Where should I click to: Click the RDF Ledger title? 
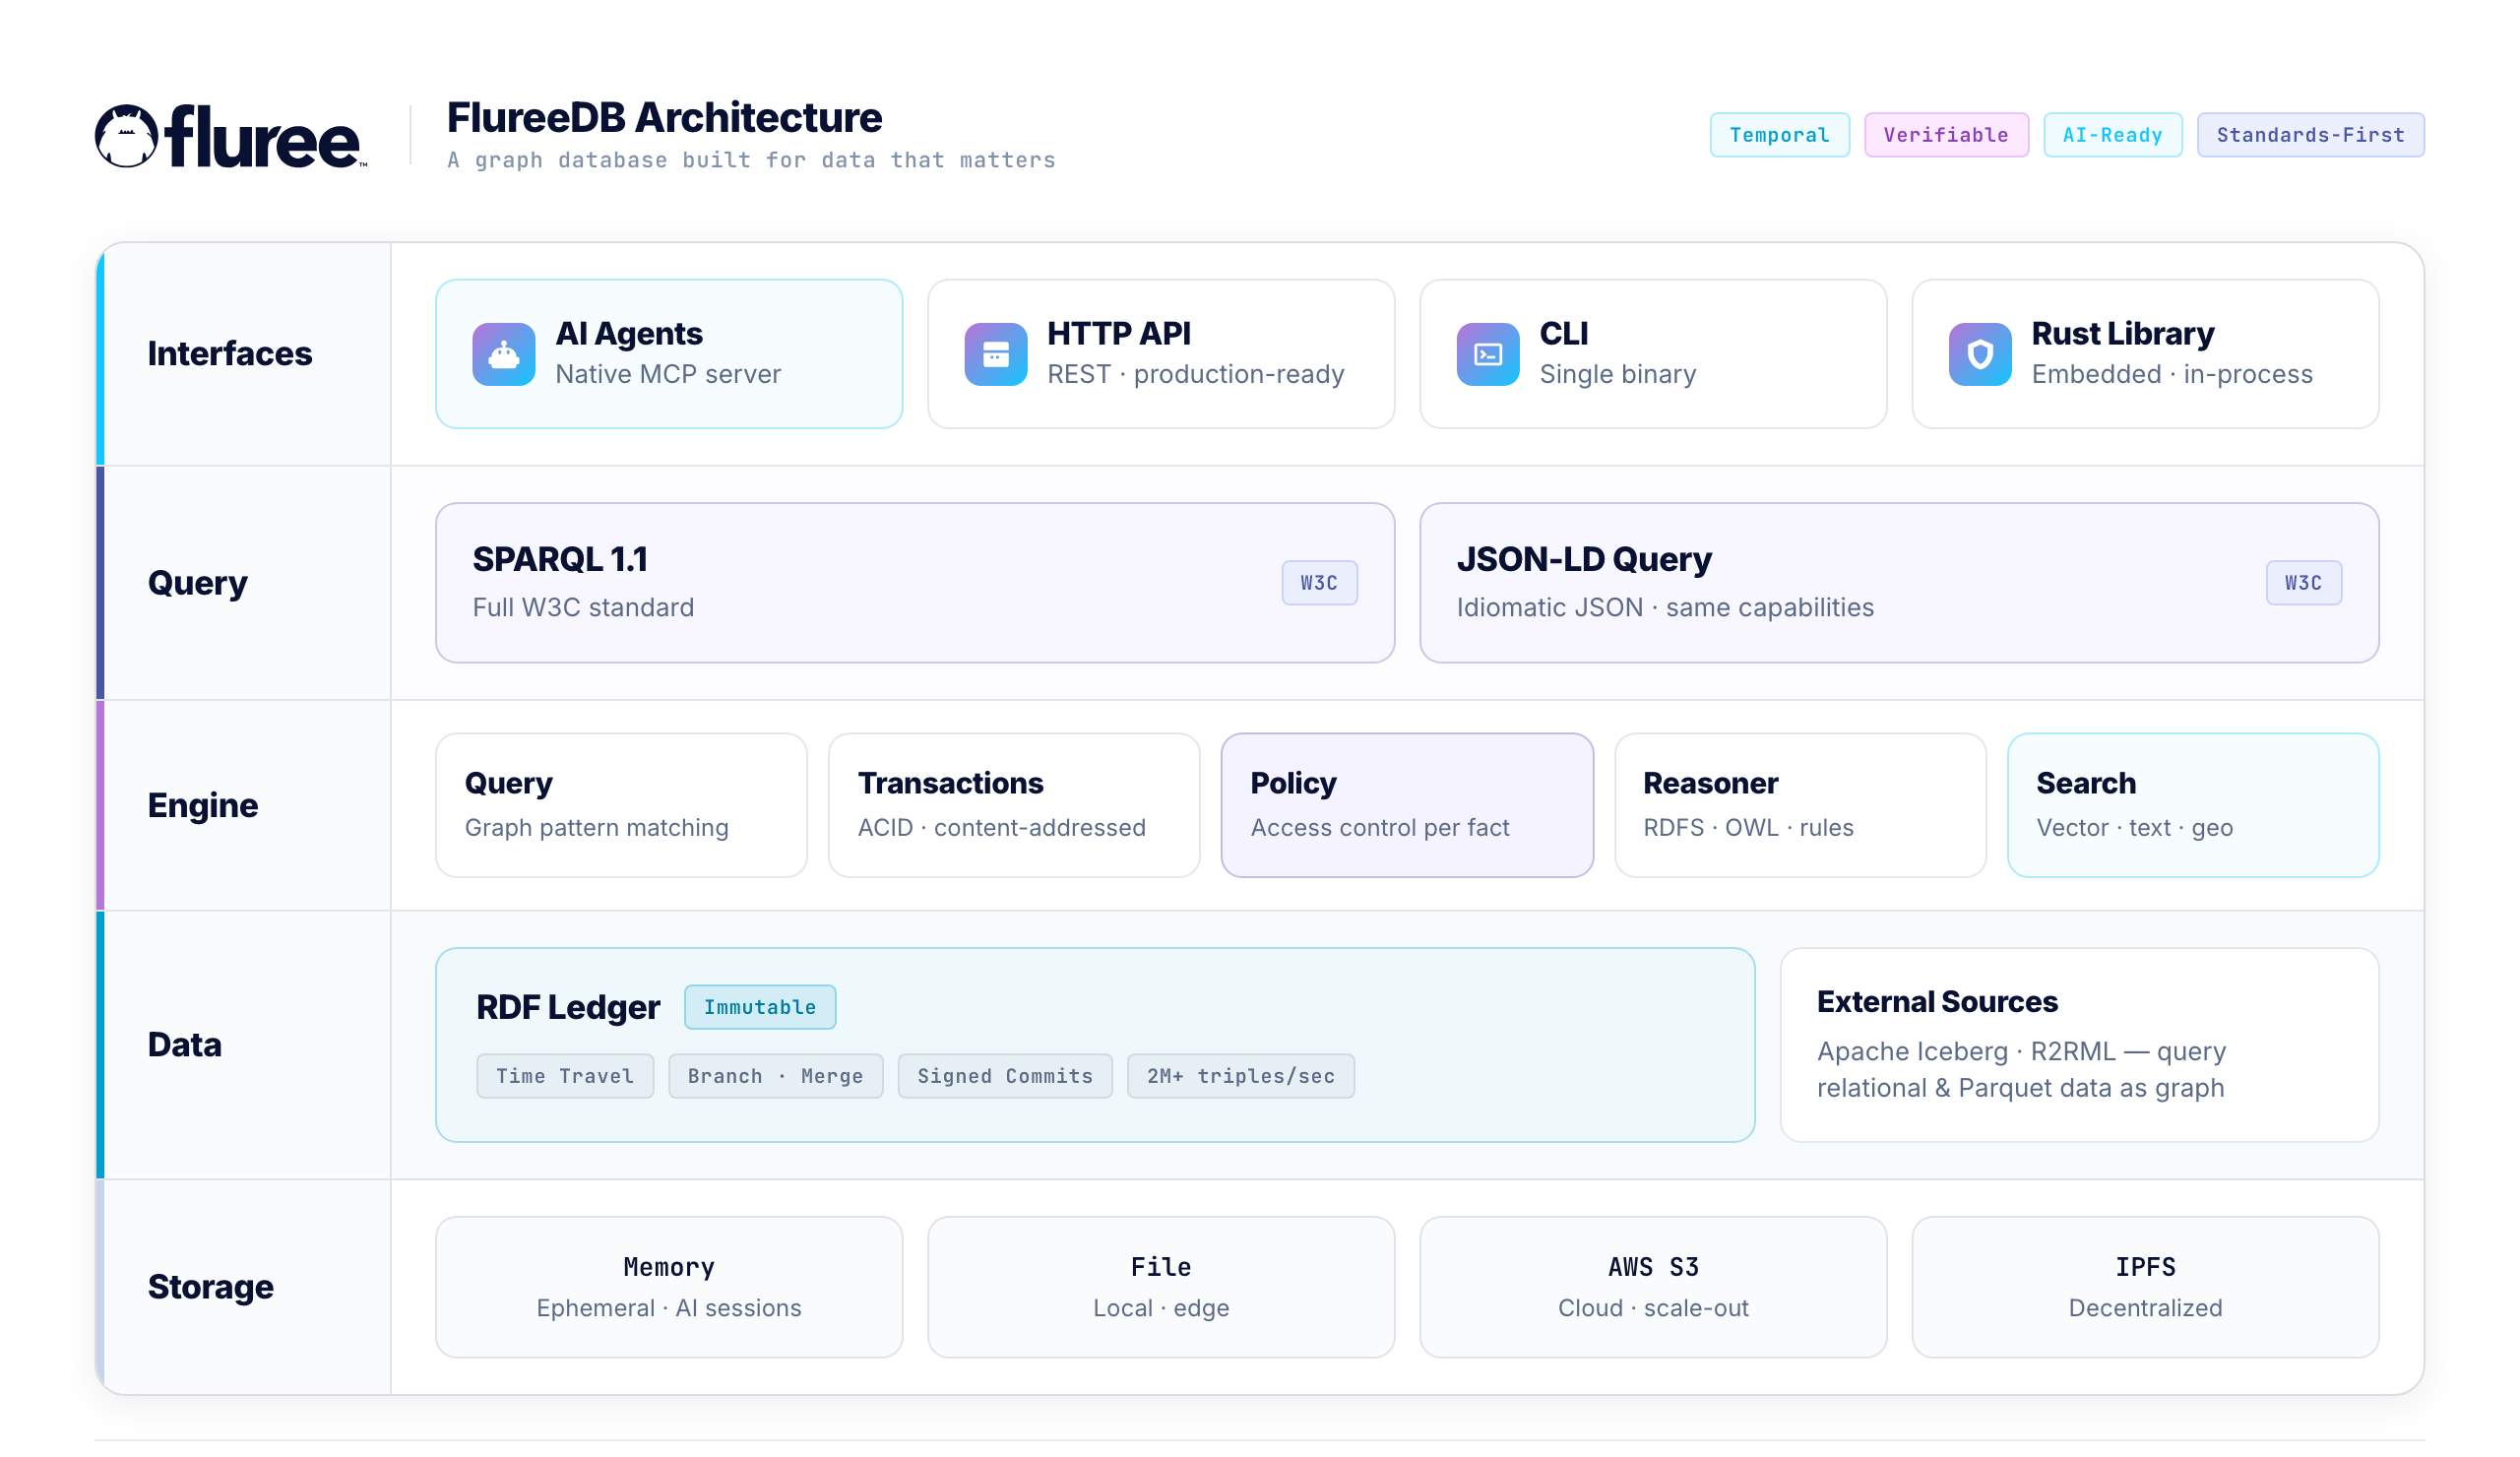pyautogui.click(x=568, y=1007)
